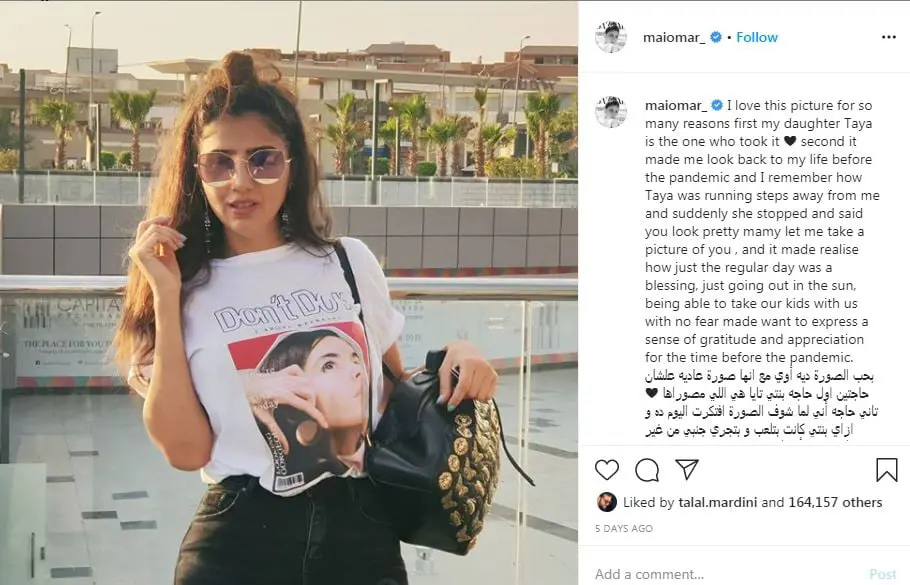910x585 pixels.
Task: View talal.mardini profile from likes
Action: 717,502
